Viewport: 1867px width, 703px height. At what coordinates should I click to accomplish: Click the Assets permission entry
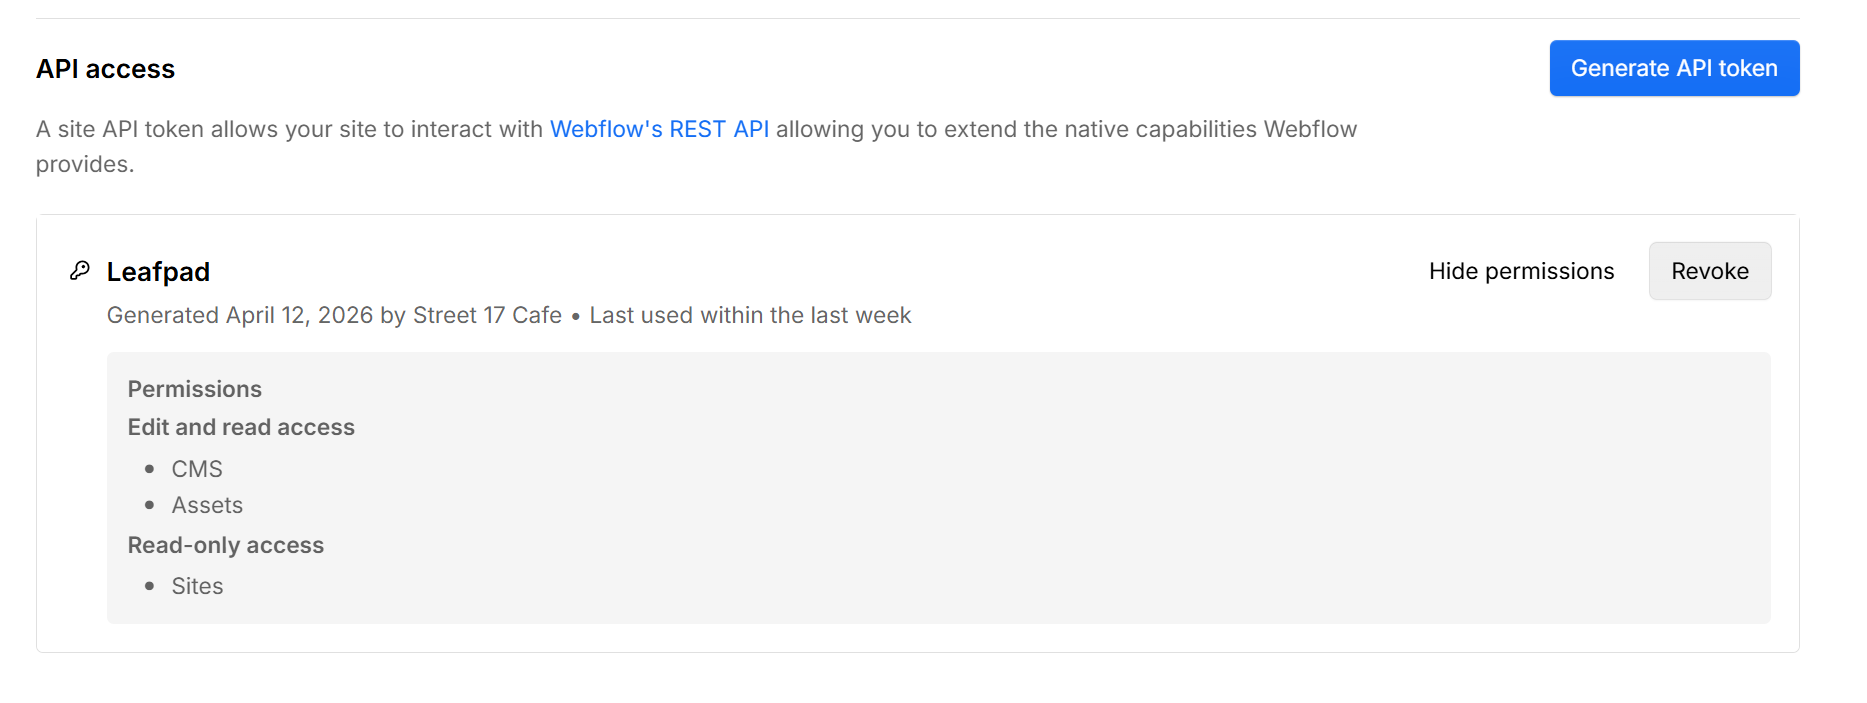click(207, 505)
